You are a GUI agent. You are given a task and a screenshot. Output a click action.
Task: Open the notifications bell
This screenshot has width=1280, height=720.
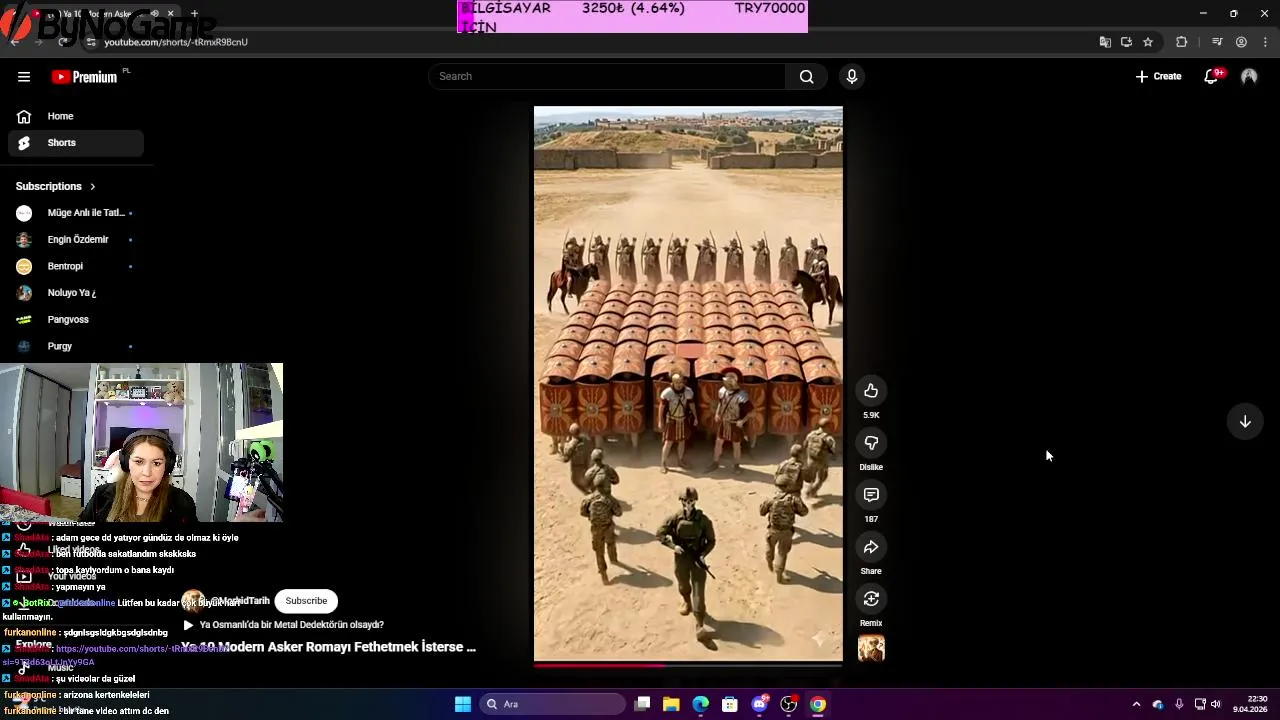[x=1211, y=77]
